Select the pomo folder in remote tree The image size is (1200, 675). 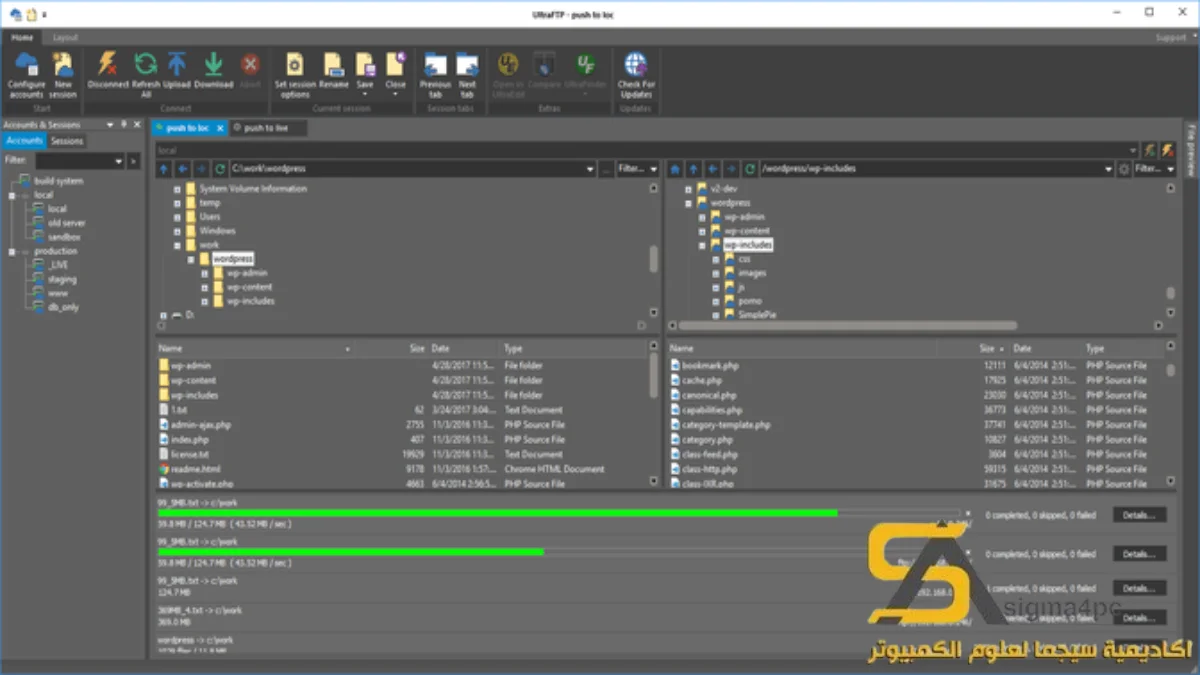coord(750,300)
